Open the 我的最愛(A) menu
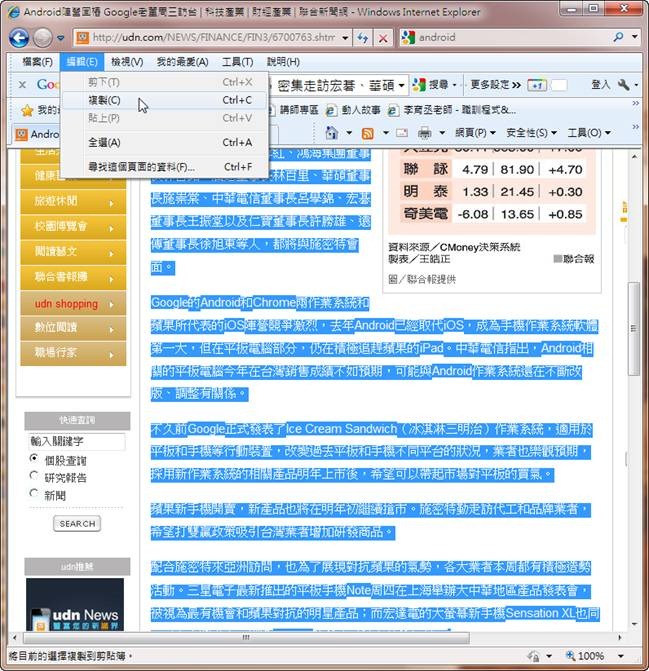The height and width of the screenshot is (671, 649). point(182,62)
